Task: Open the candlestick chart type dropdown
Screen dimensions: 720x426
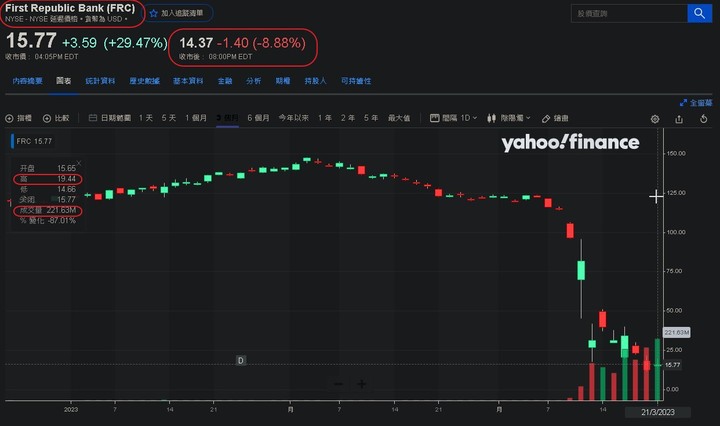Action: [509, 118]
